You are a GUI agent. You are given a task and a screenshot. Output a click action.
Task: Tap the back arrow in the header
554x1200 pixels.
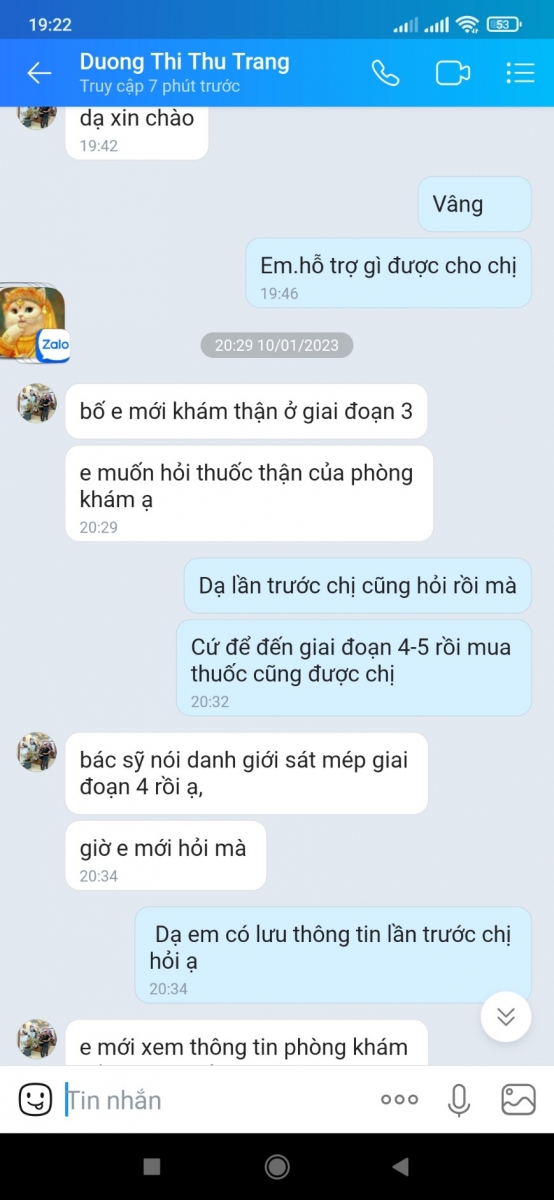[39, 73]
